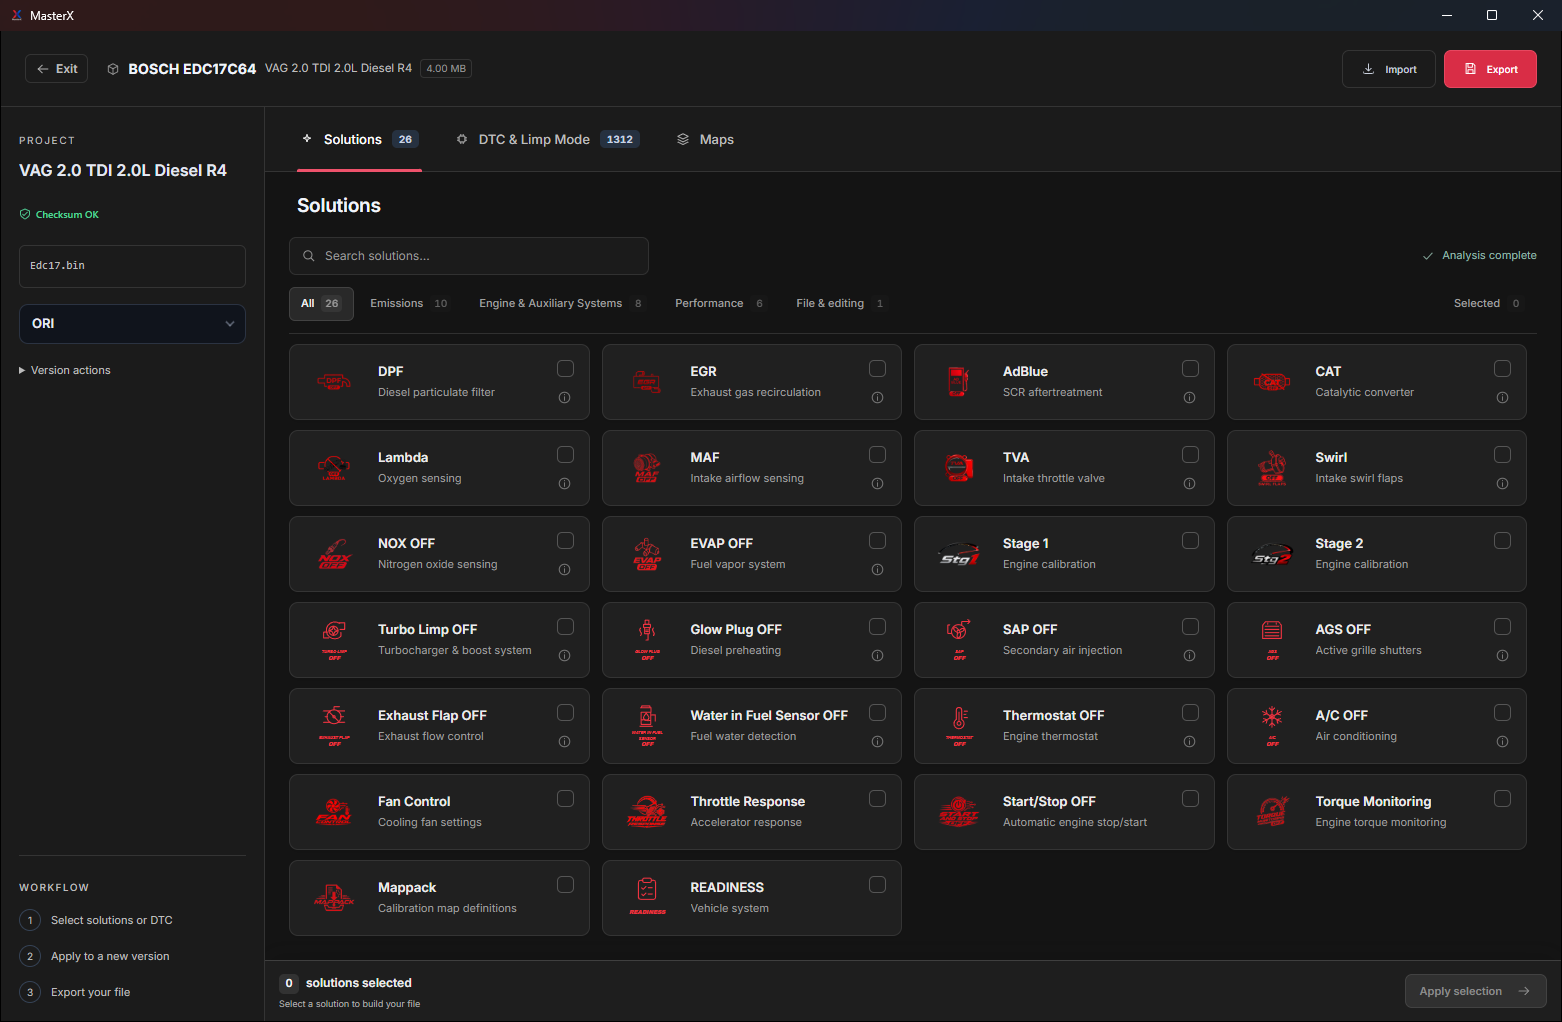Import a file with the Import button
1562x1022 pixels.
point(1389,69)
